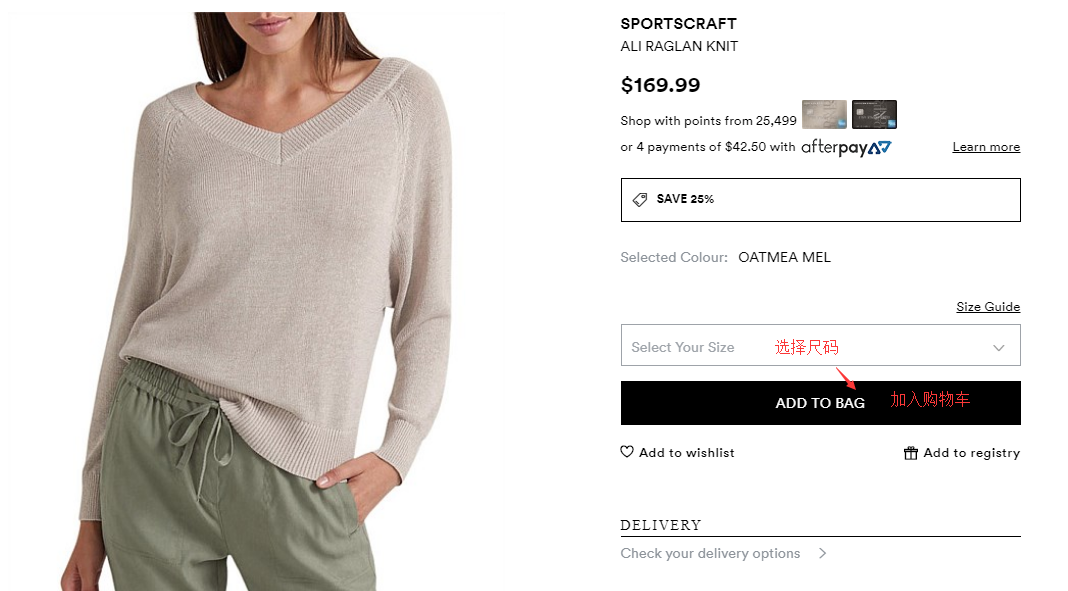Open the Size Guide link
This screenshot has height=591, width=1068.
[x=988, y=307]
